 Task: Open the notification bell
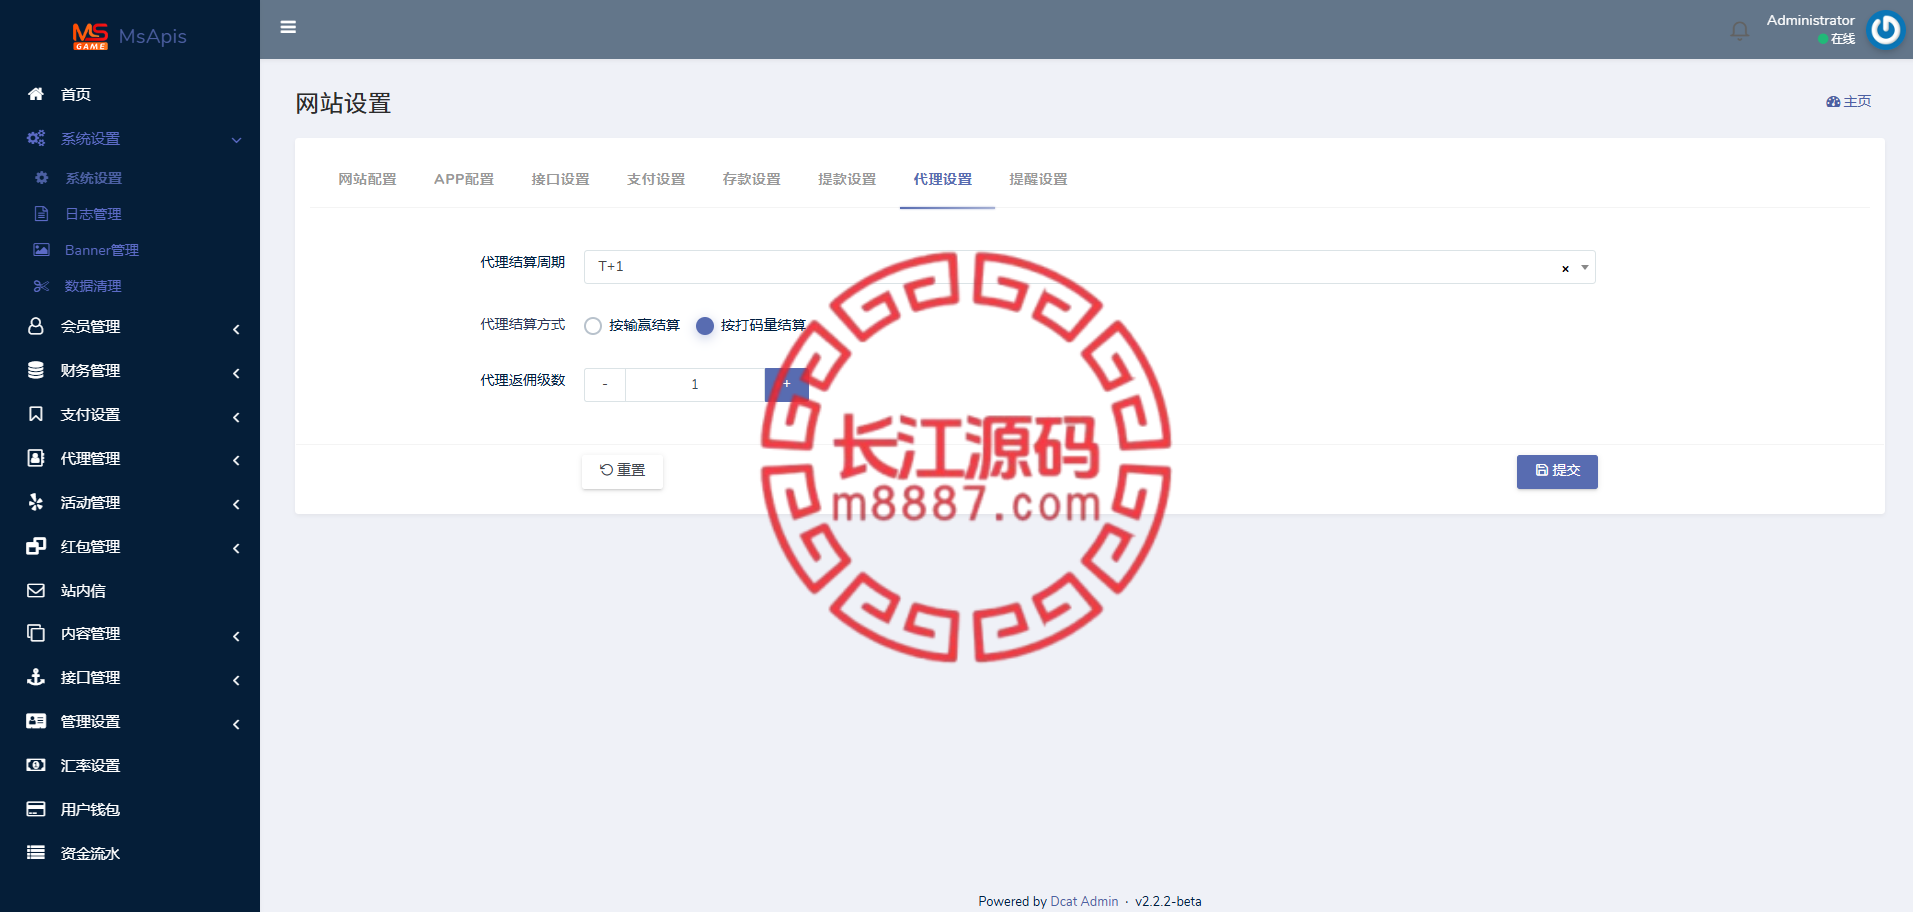pos(1740,30)
